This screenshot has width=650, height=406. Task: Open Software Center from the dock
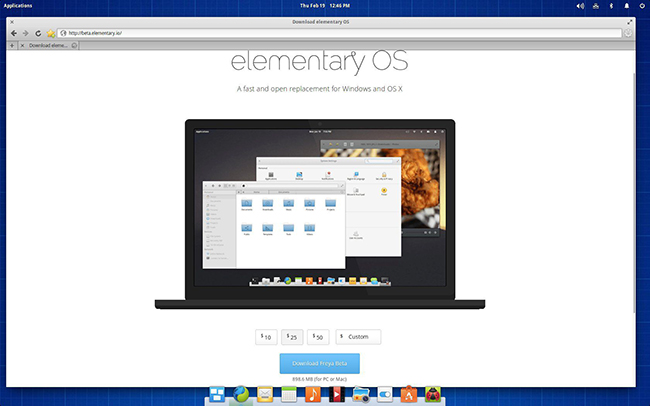click(409, 394)
